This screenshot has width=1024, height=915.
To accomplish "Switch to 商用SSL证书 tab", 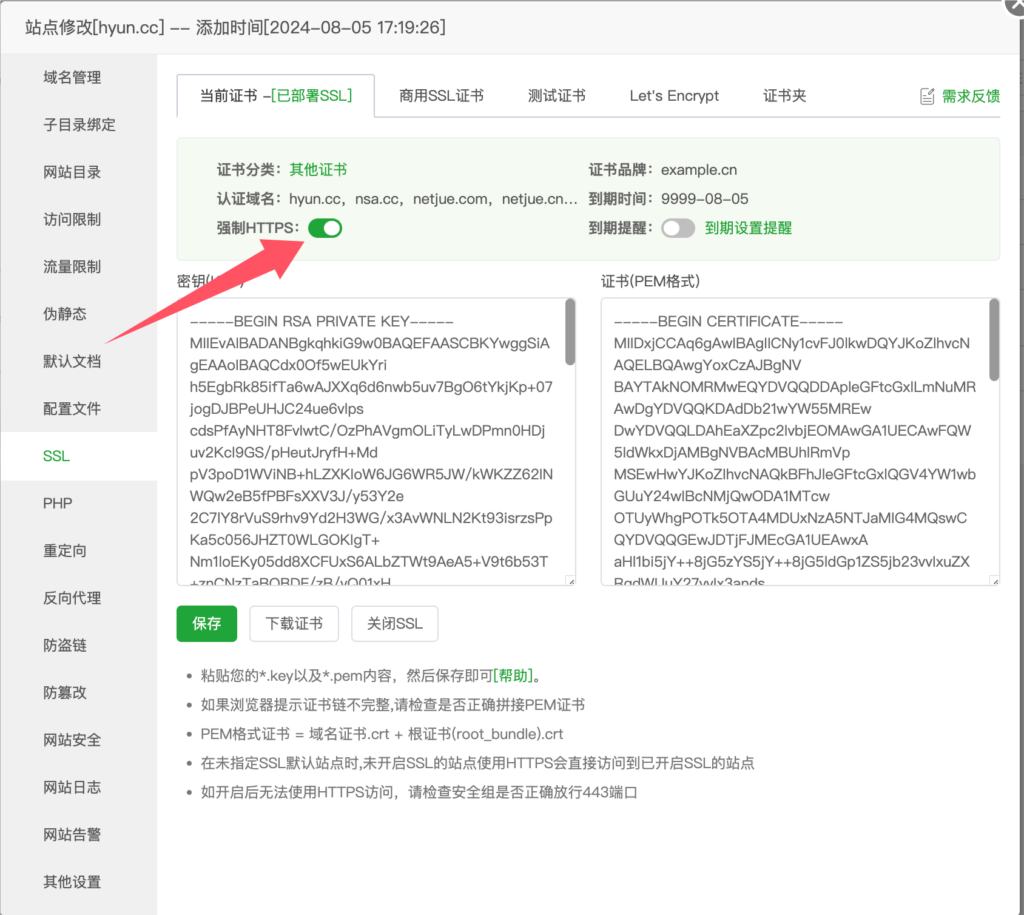I will pyautogui.click(x=441, y=96).
